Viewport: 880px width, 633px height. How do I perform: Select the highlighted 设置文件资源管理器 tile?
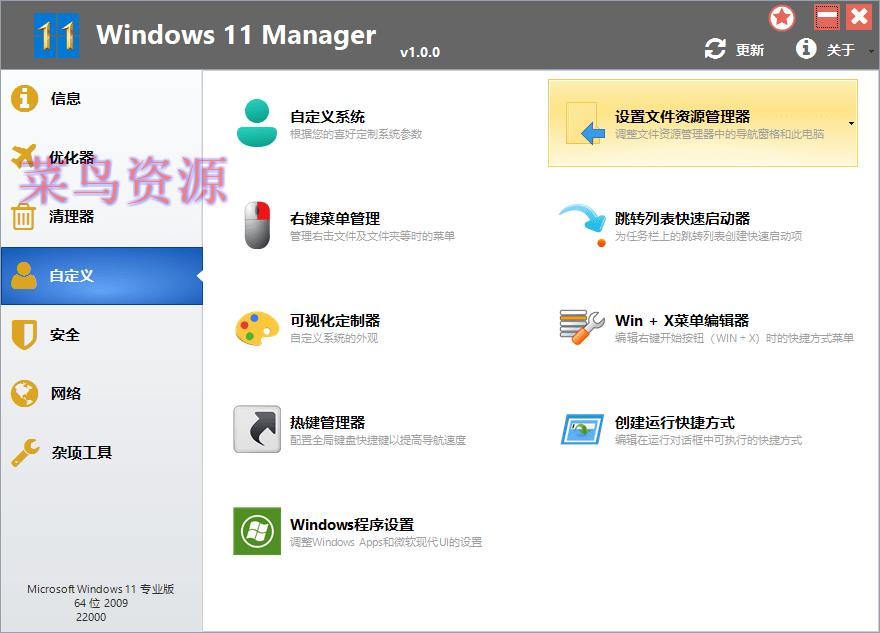point(700,121)
